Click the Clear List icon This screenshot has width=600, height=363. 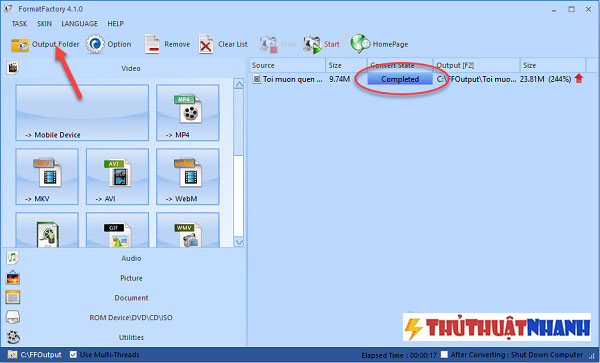pos(206,45)
